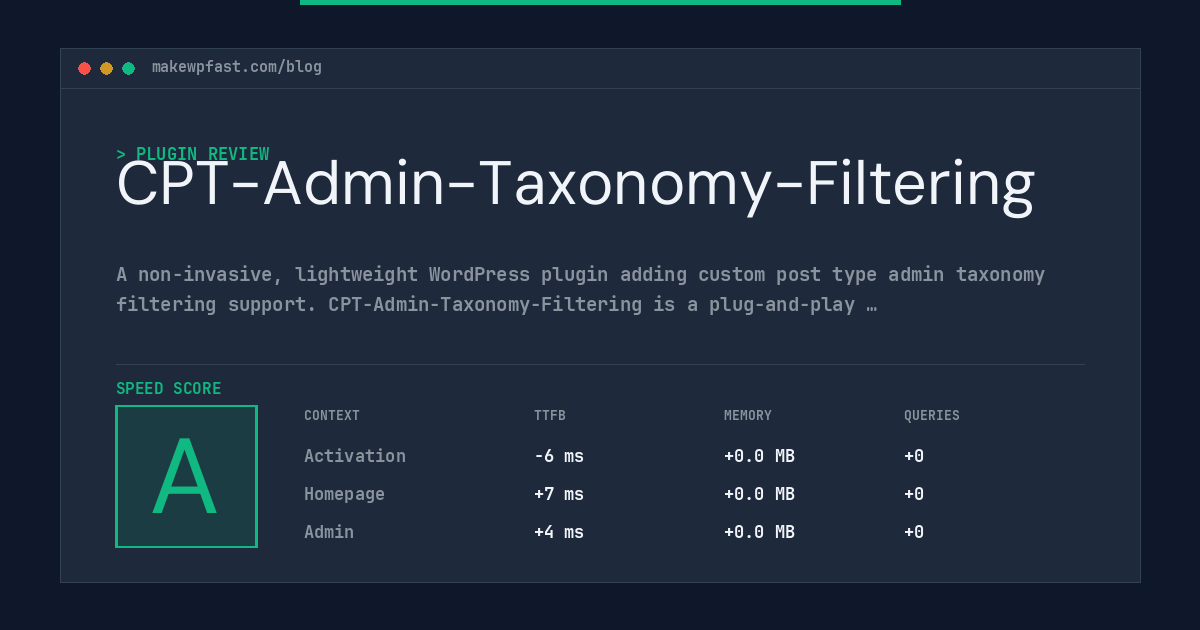1200x630 pixels.
Task: Click the Admin row label
Action: (x=329, y=532)
